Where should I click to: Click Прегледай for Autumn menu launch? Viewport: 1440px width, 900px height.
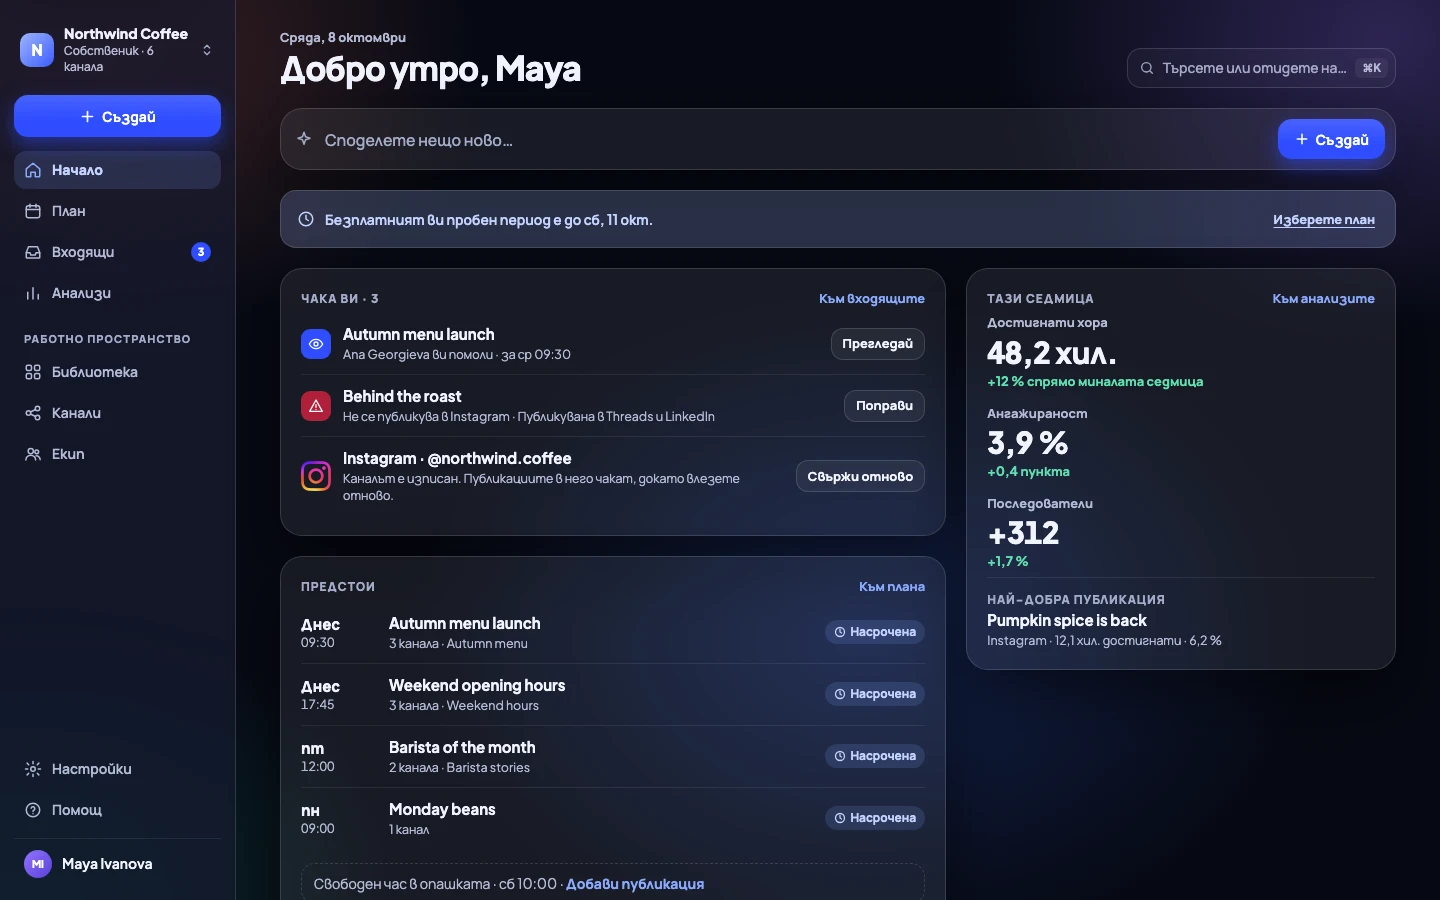click(x=878, y=344)
